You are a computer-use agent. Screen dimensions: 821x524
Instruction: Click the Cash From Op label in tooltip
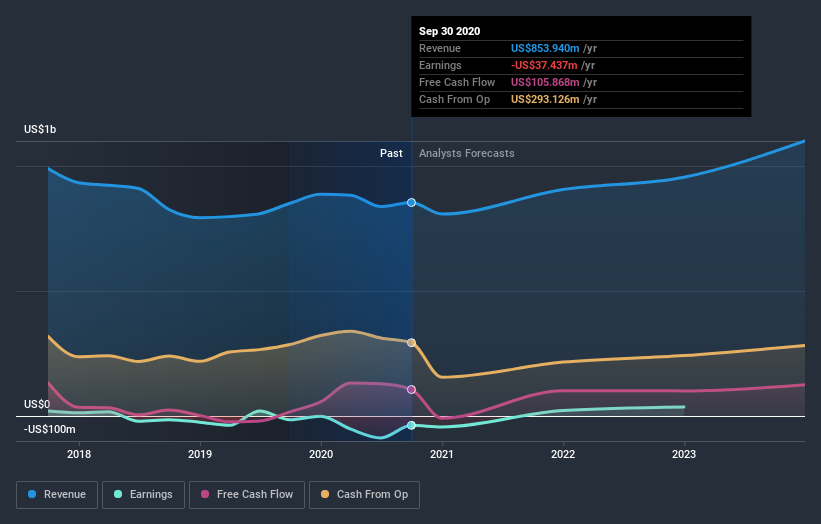454,99
